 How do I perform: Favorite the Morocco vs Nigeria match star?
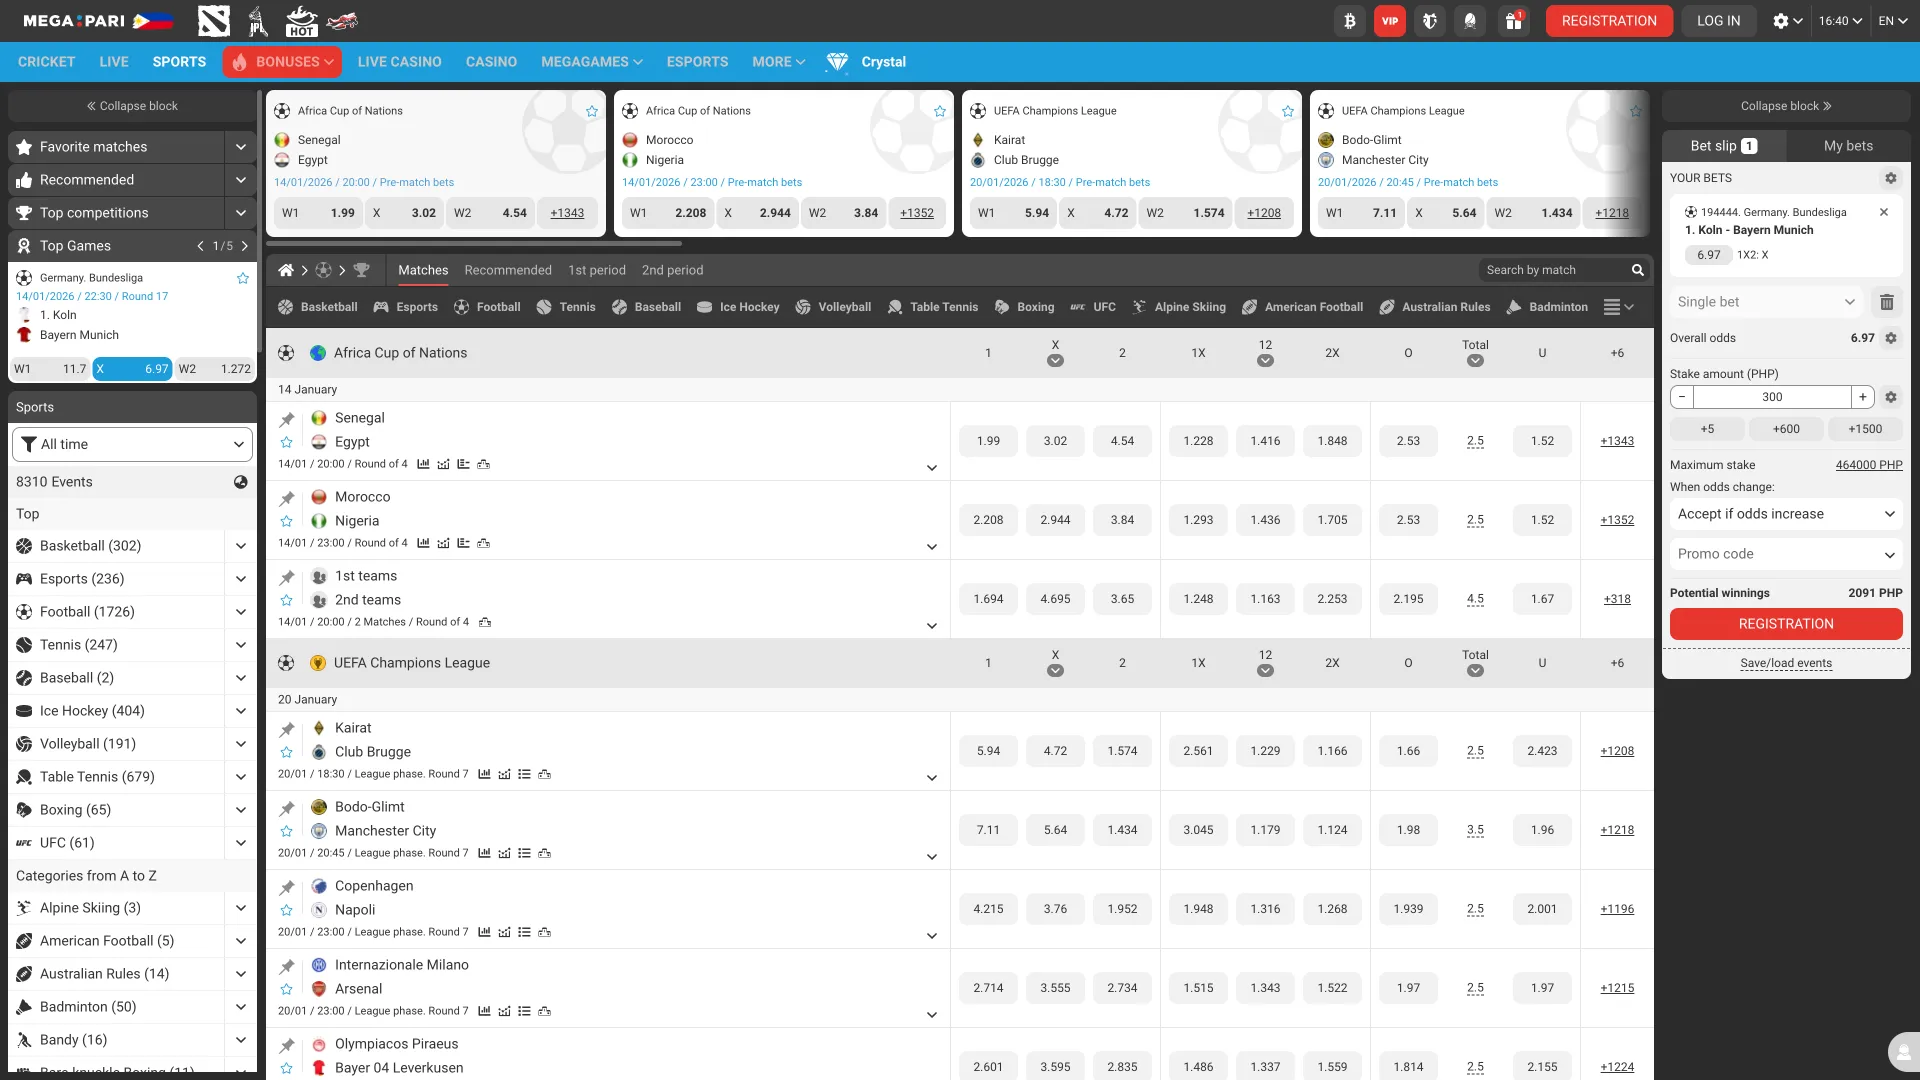(x=287, y=521)
